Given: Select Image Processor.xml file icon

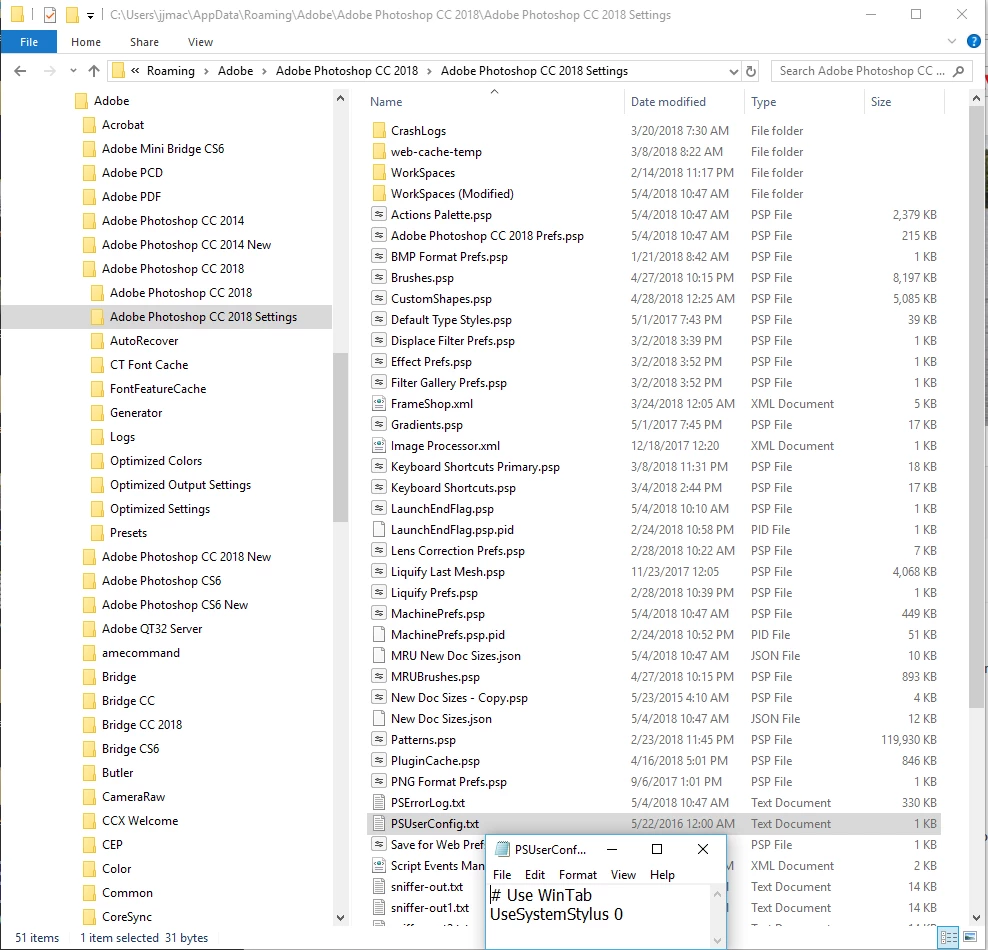Looking at the screenshot, I should tap(379, 445).
